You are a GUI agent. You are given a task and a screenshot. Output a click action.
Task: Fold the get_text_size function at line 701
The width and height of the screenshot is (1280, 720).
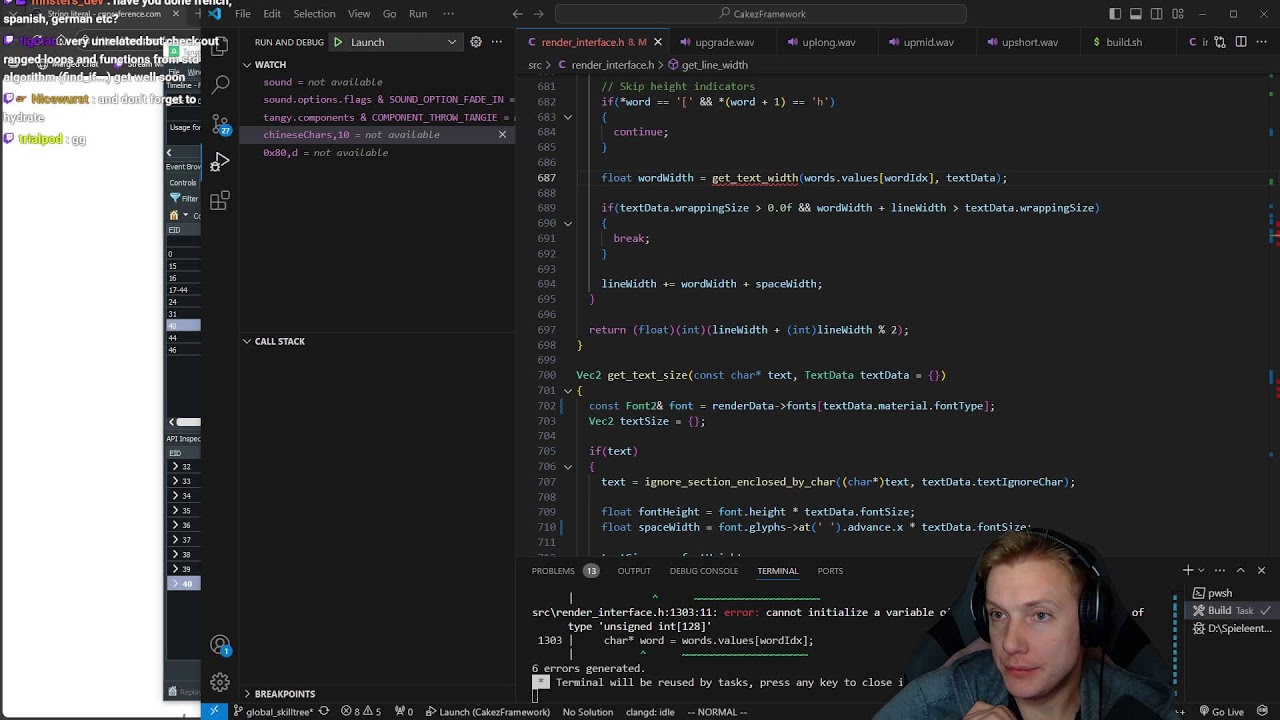point(568,391)
